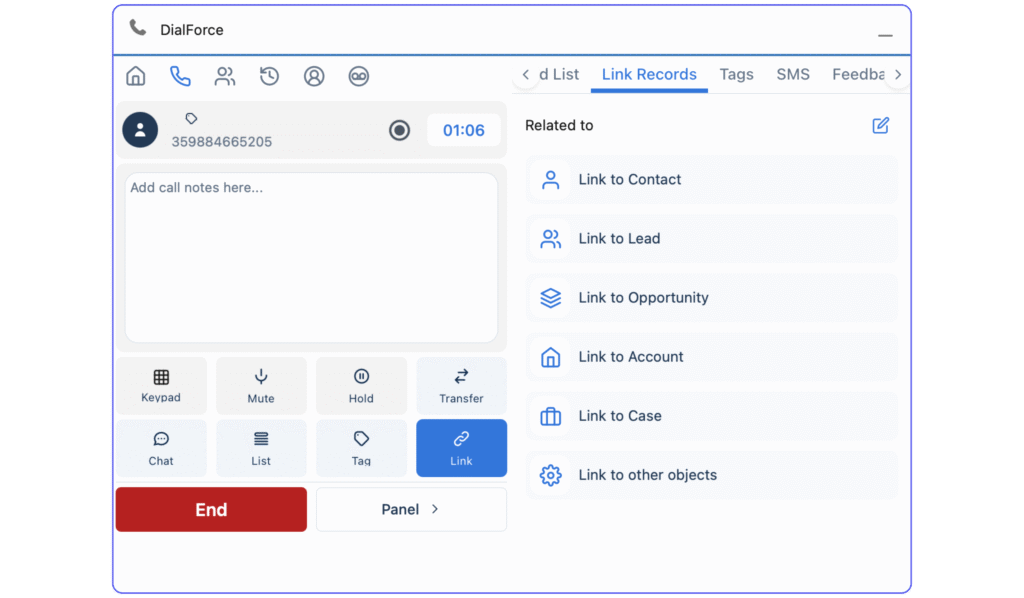Open the List button
Viewport: 1024px width, 598px height.
(261, 448)
